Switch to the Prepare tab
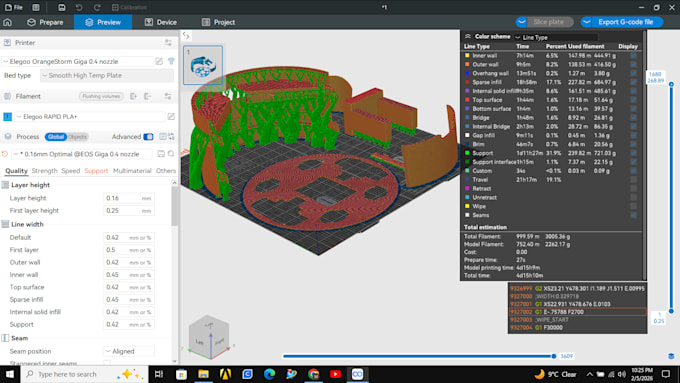 (x=45, y=22)
